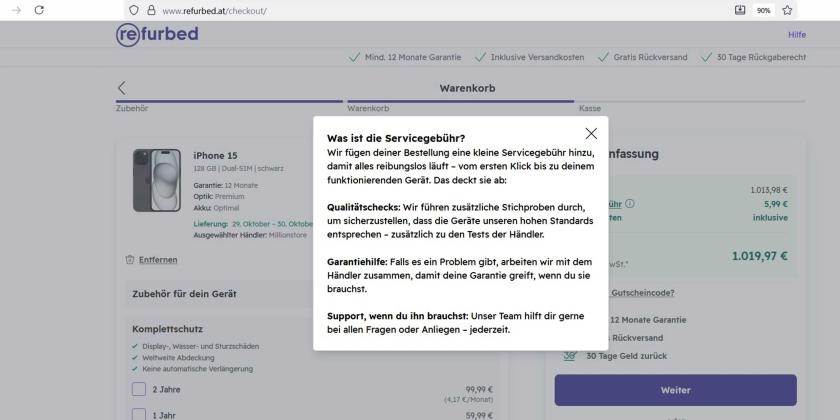Click the trash icon beside Entfernen
The image size is (840, 420).
[x=130, y=260]
